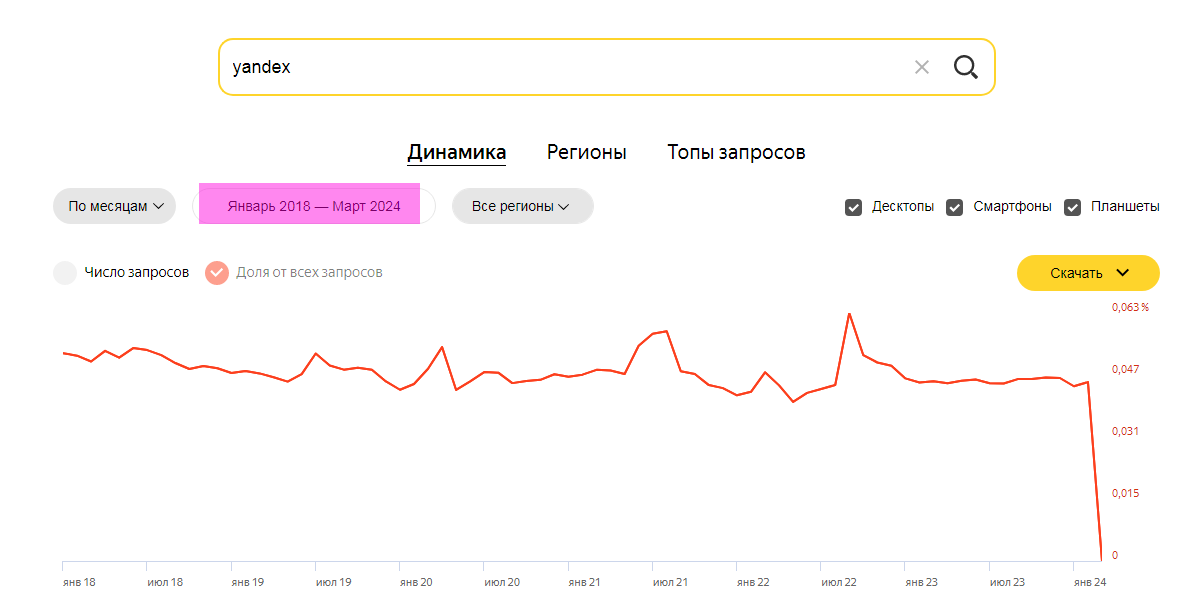Click the chevron beside По месяцам
Viewport: 1179px width, 609px height.
159,207
